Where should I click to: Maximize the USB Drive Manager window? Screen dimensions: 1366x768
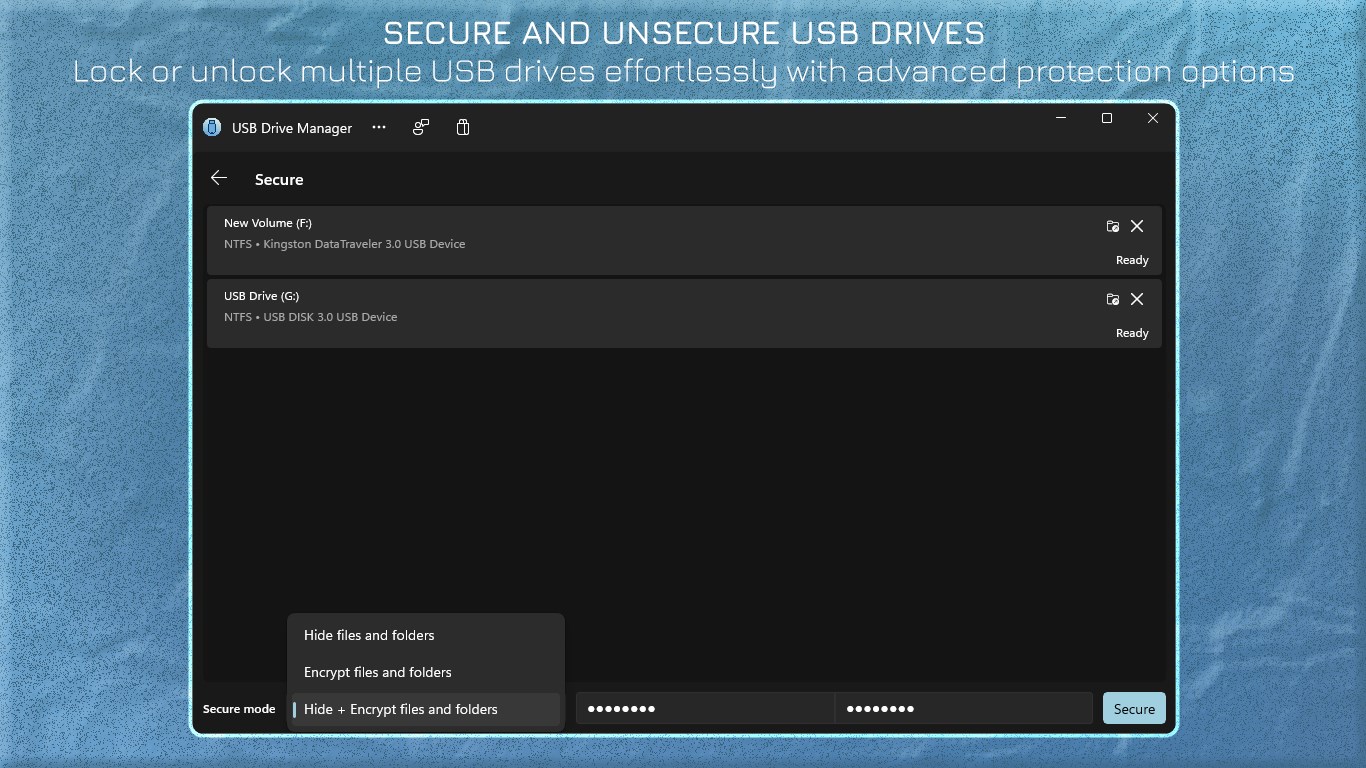[x=1107, y=118]
